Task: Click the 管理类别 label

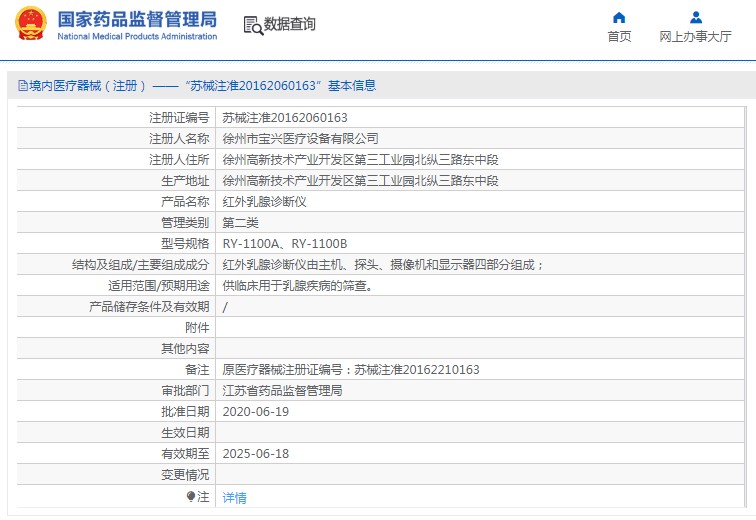Action: (185, 223)
